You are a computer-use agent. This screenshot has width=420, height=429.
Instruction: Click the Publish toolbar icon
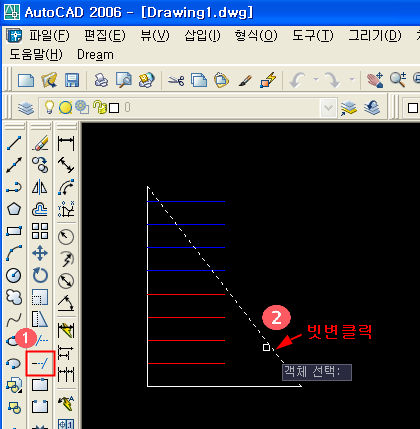(x=146, y=80)
